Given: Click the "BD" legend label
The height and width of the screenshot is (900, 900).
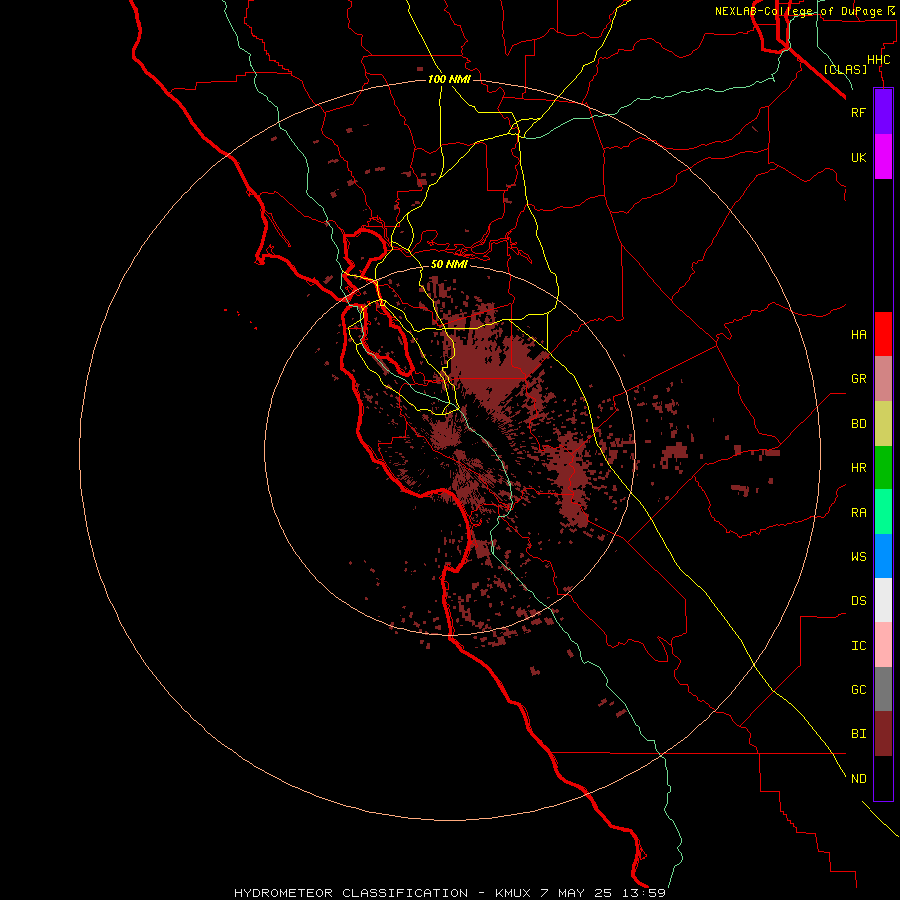Looking at the screenshot, I should point(858,424).
